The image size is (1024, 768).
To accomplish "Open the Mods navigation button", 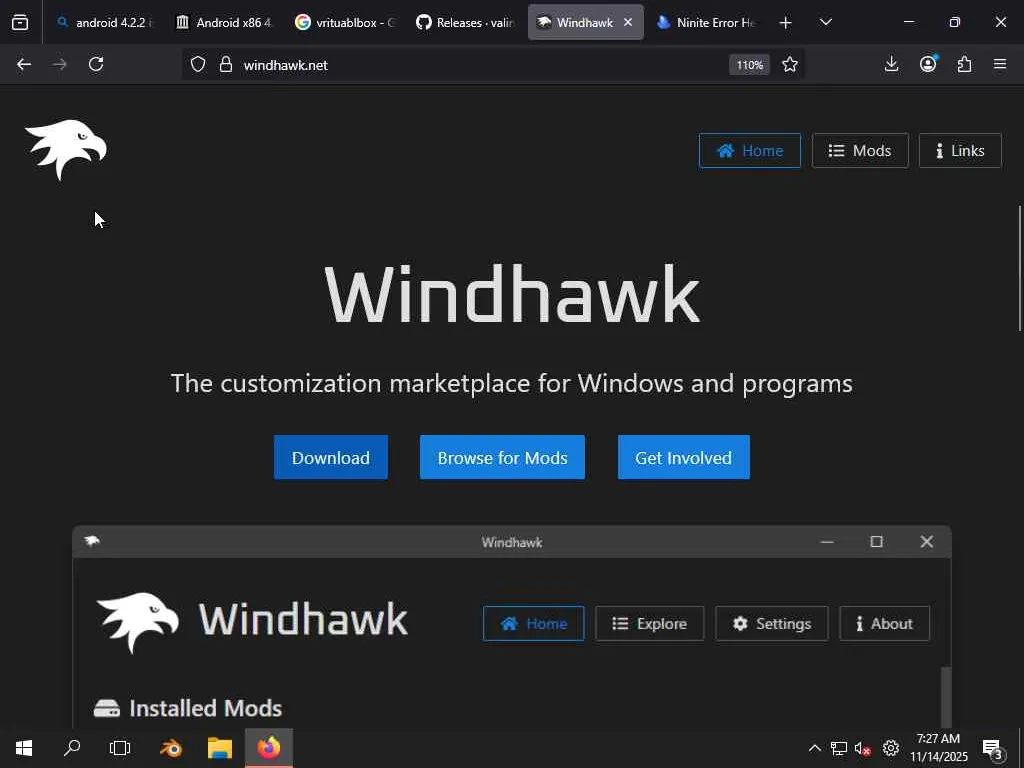I will click(x=860, y=151).
